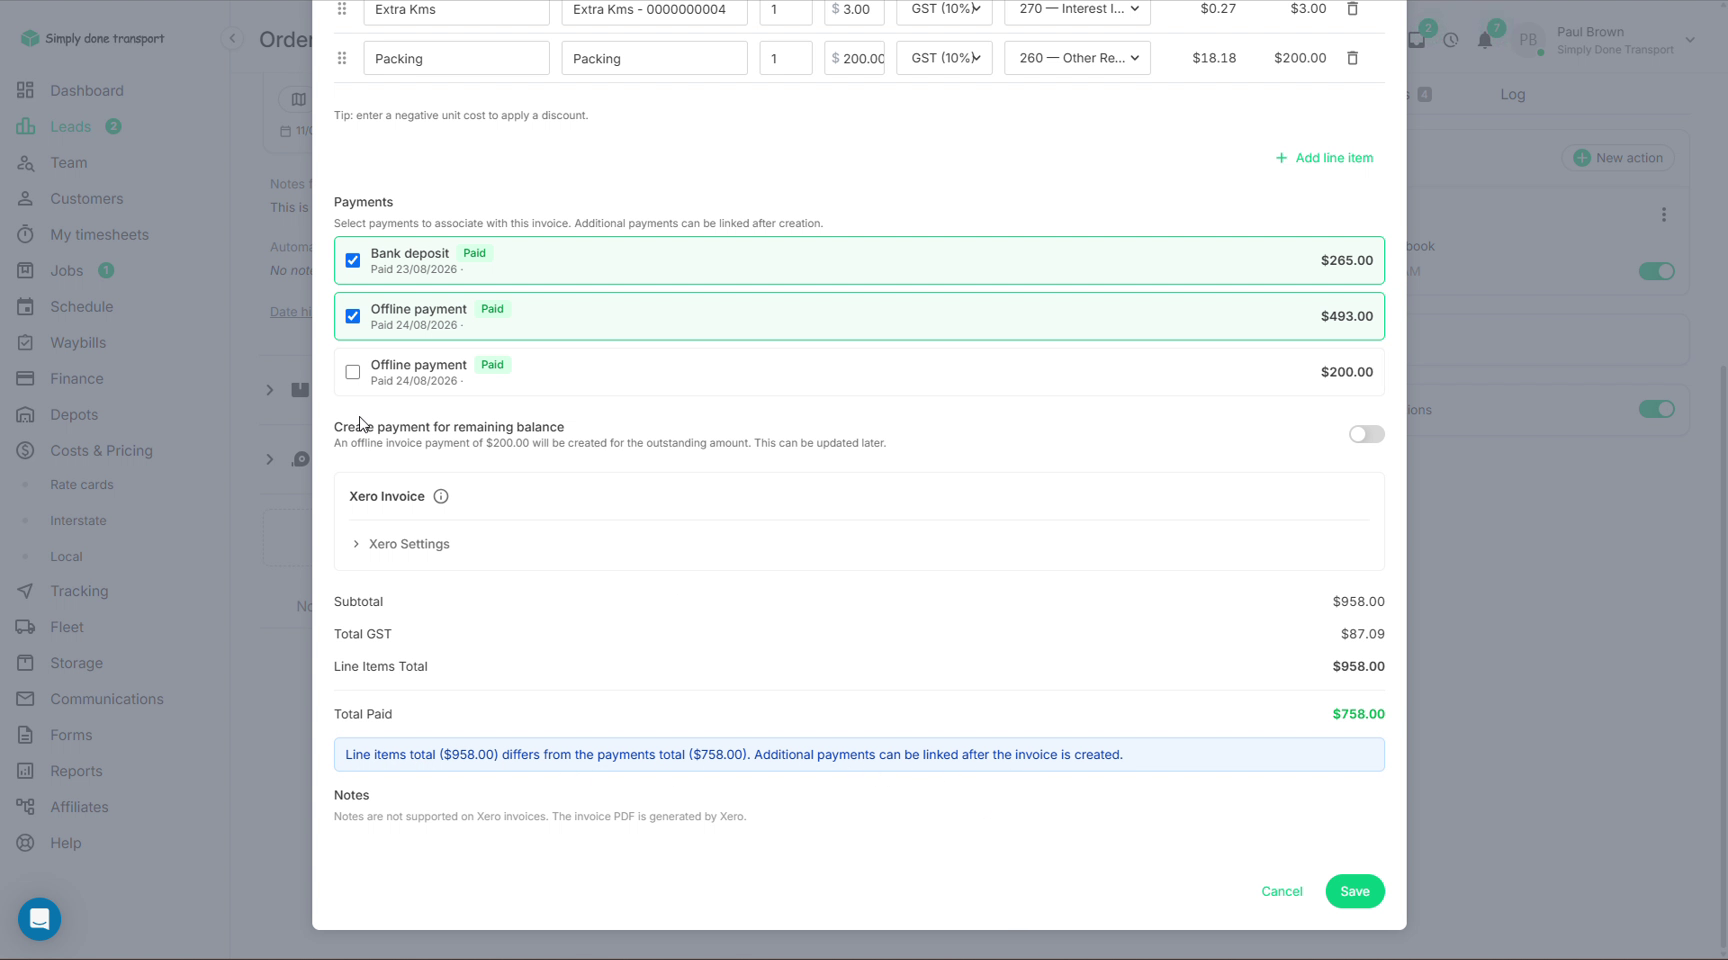
Task: Click New action in the background
Action: click(1618, 158)
